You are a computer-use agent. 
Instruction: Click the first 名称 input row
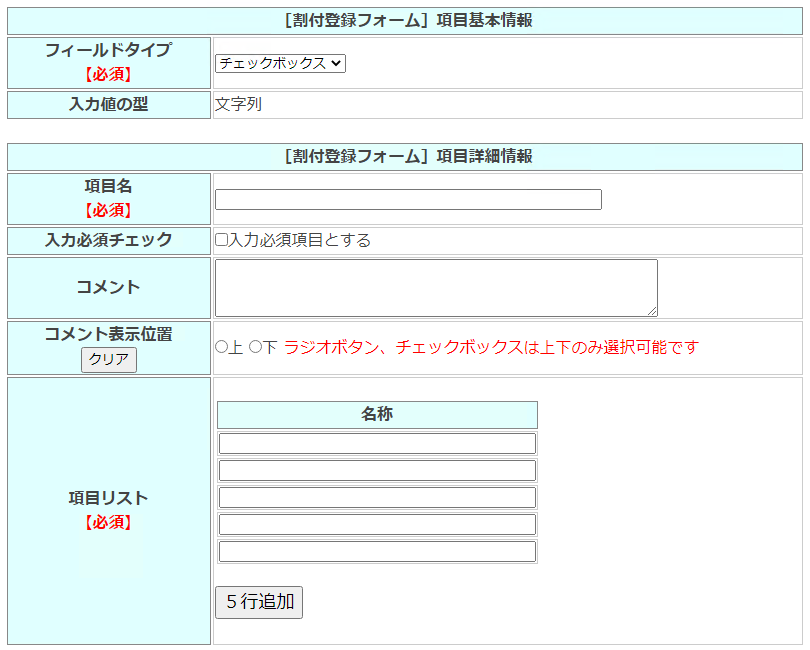pos(377,443)
